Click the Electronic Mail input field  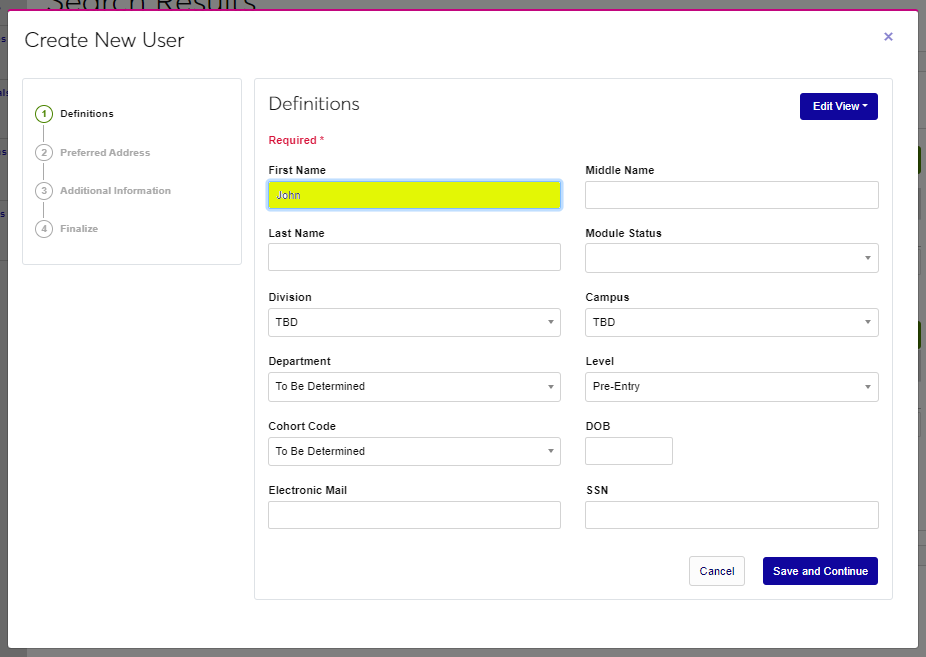click(414, 515)
